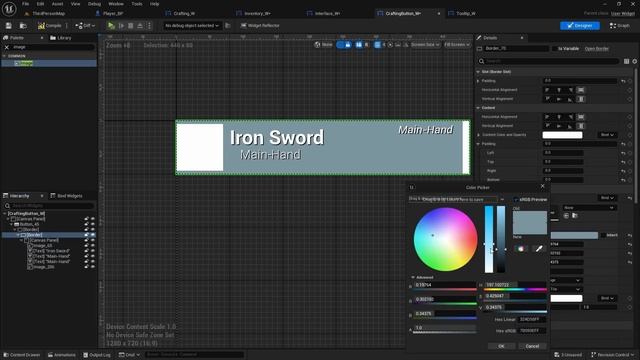This screenshot has height=360, width=640.
Task: Open the Library tab
Action: [61, 38]
